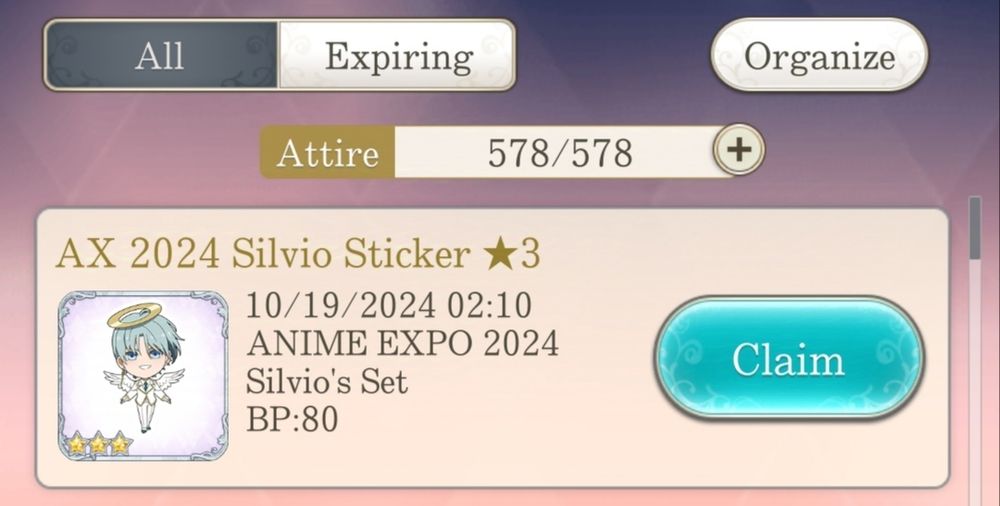Claim the AX 2024 Silvio Sticker
This screenshot has height=506, width=1000.
(x=789, y=359)
